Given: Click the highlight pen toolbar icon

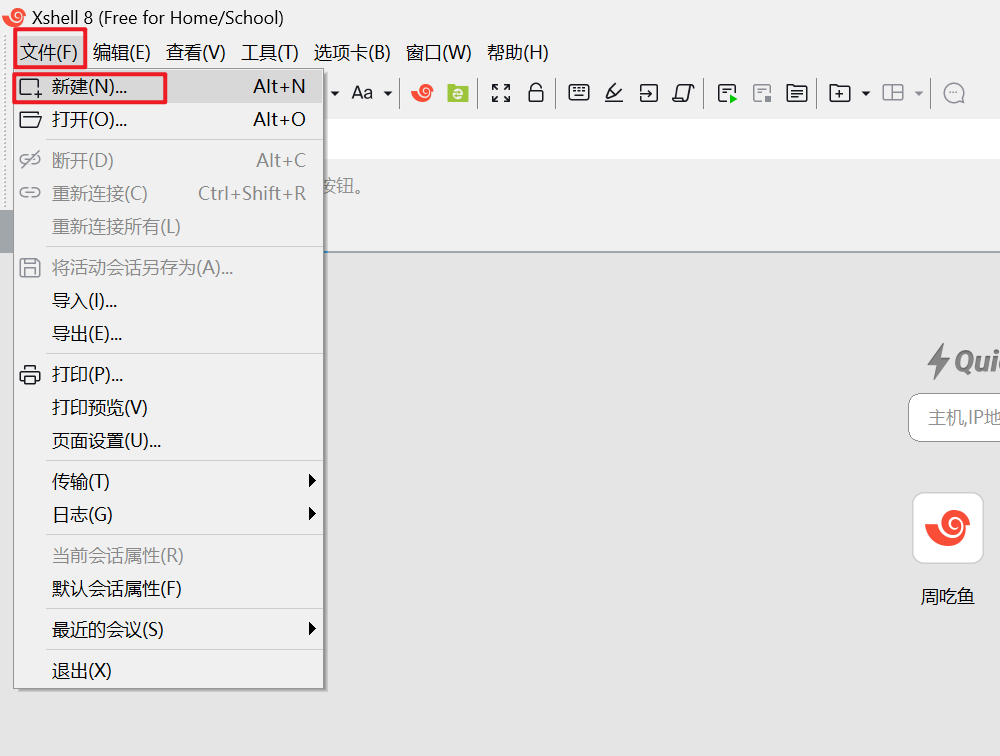Looking at the screenshot, I should pyautogui.click(x=614, y=93).
